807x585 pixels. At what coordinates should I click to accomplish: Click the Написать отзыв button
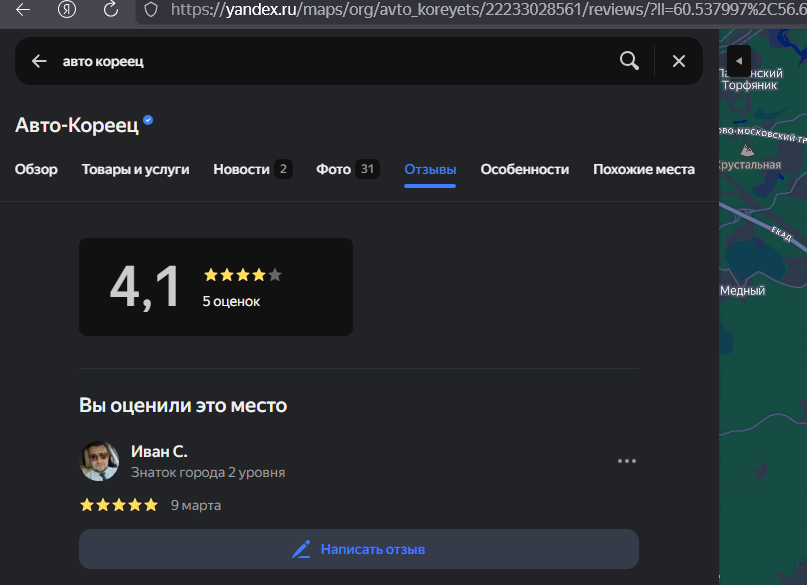pos(359,549)
